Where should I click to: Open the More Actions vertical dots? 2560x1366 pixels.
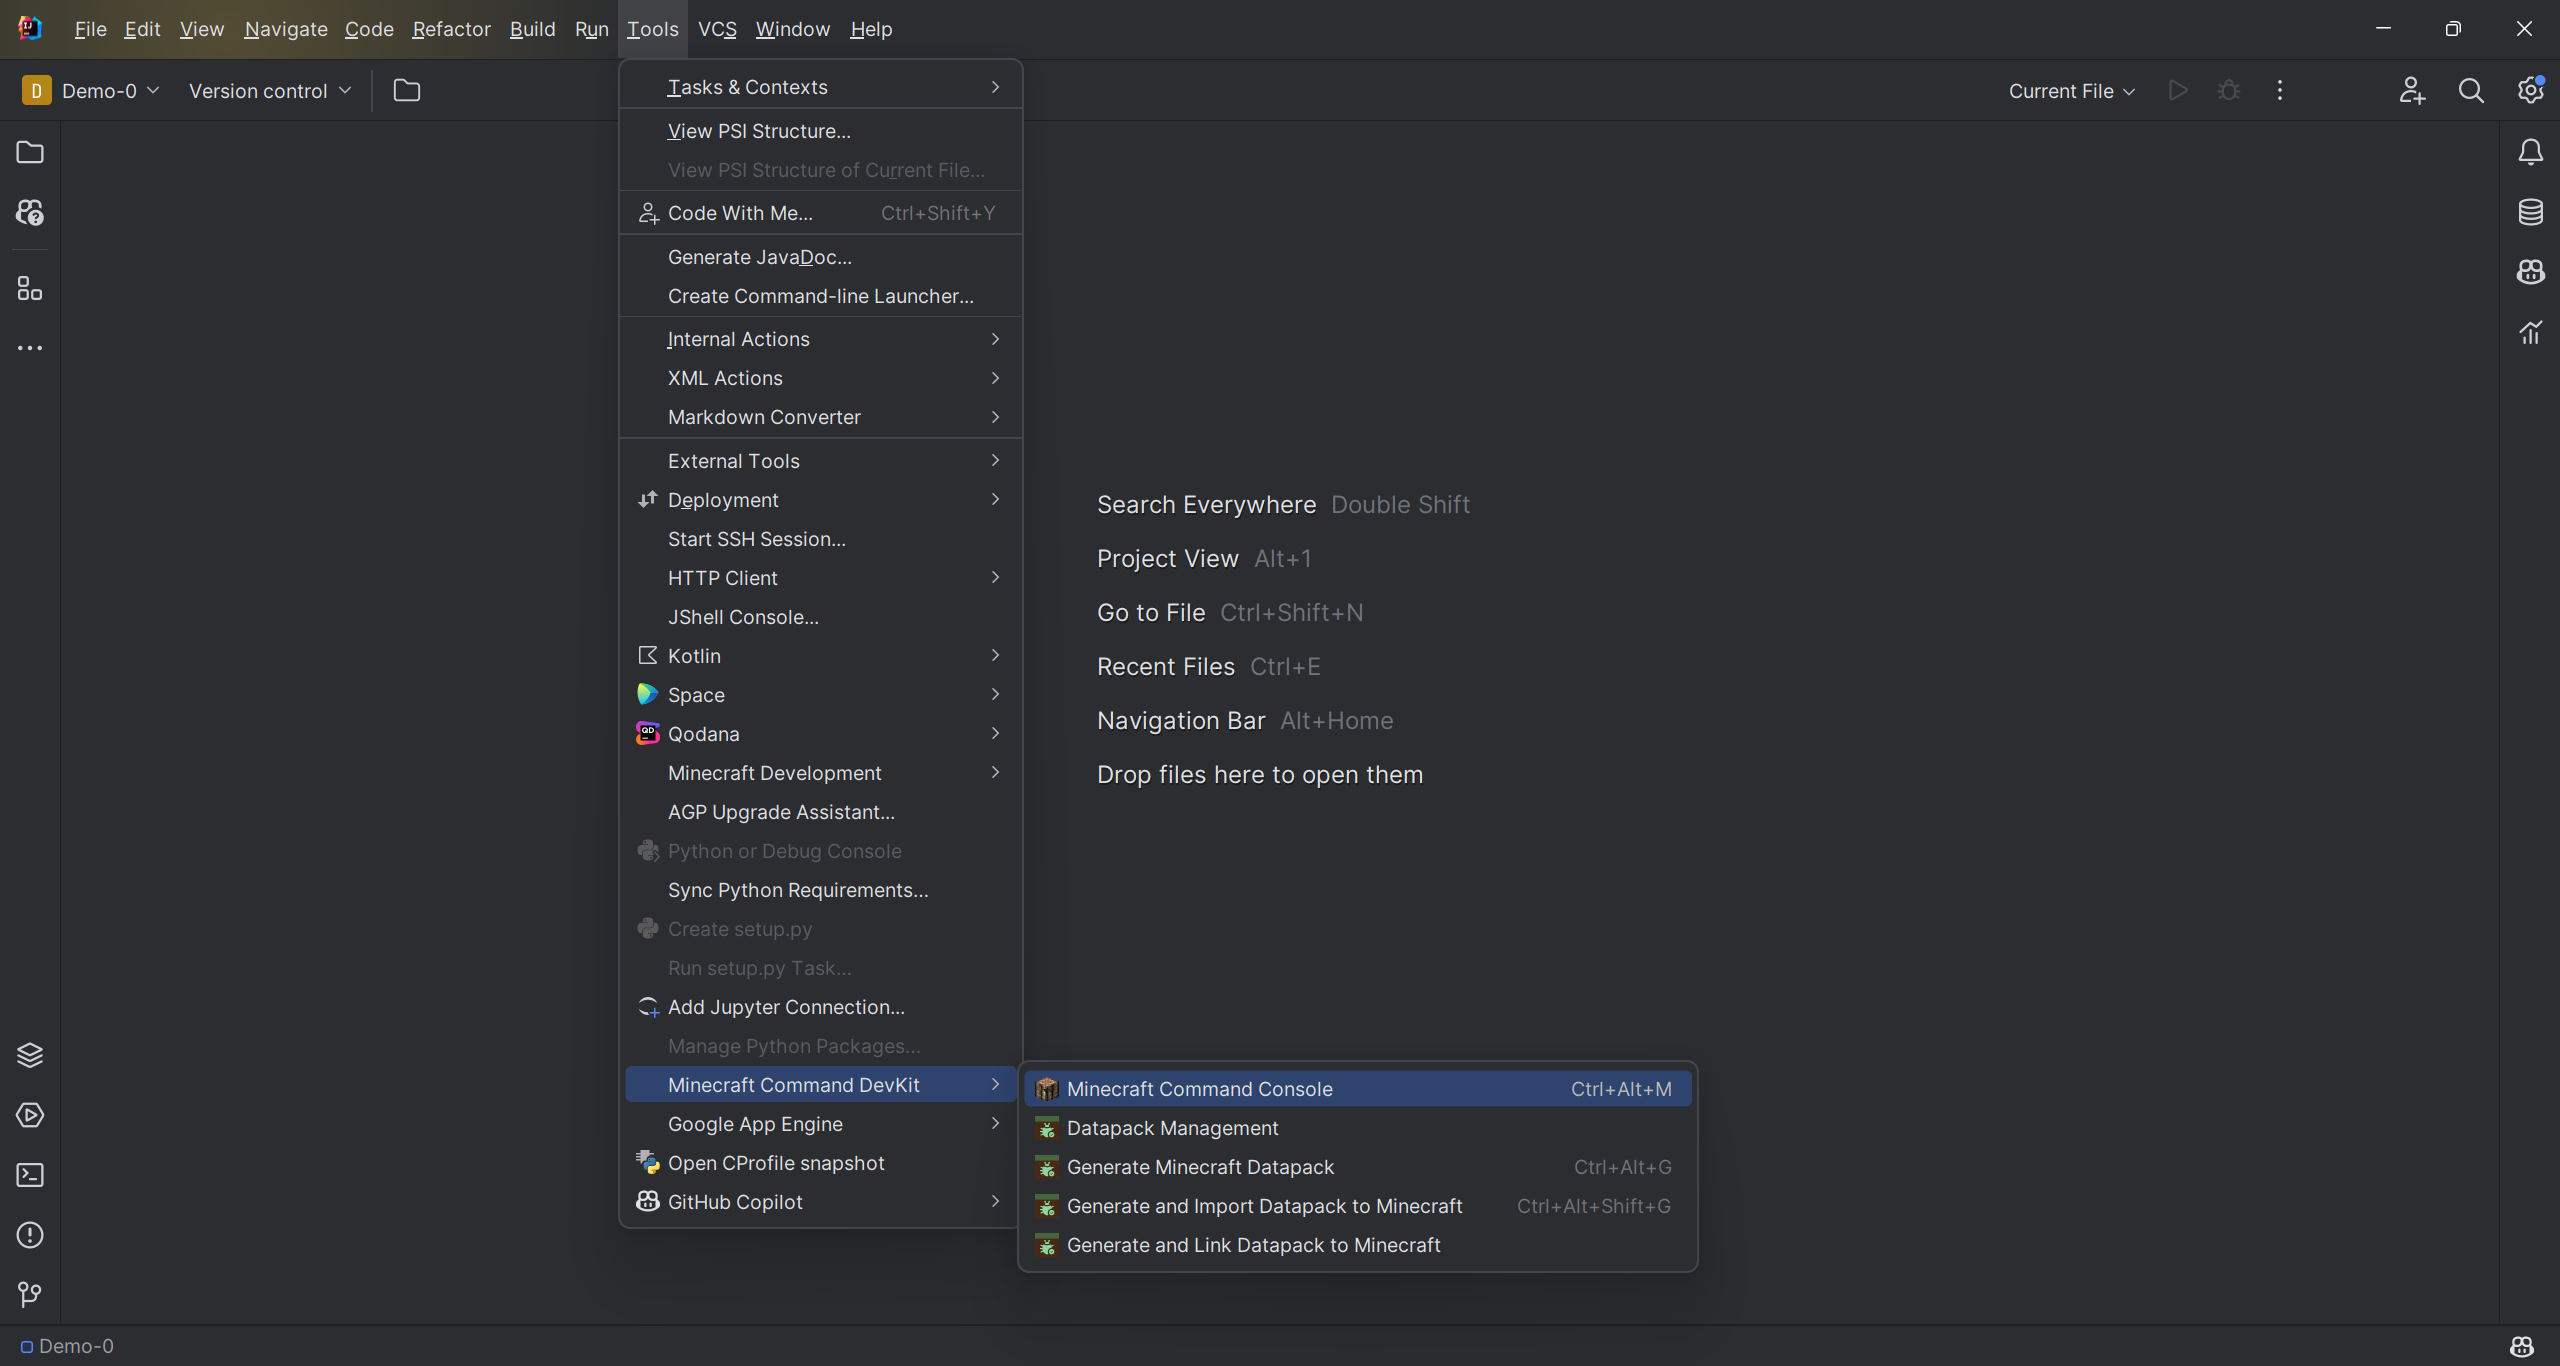(2280, 91)
